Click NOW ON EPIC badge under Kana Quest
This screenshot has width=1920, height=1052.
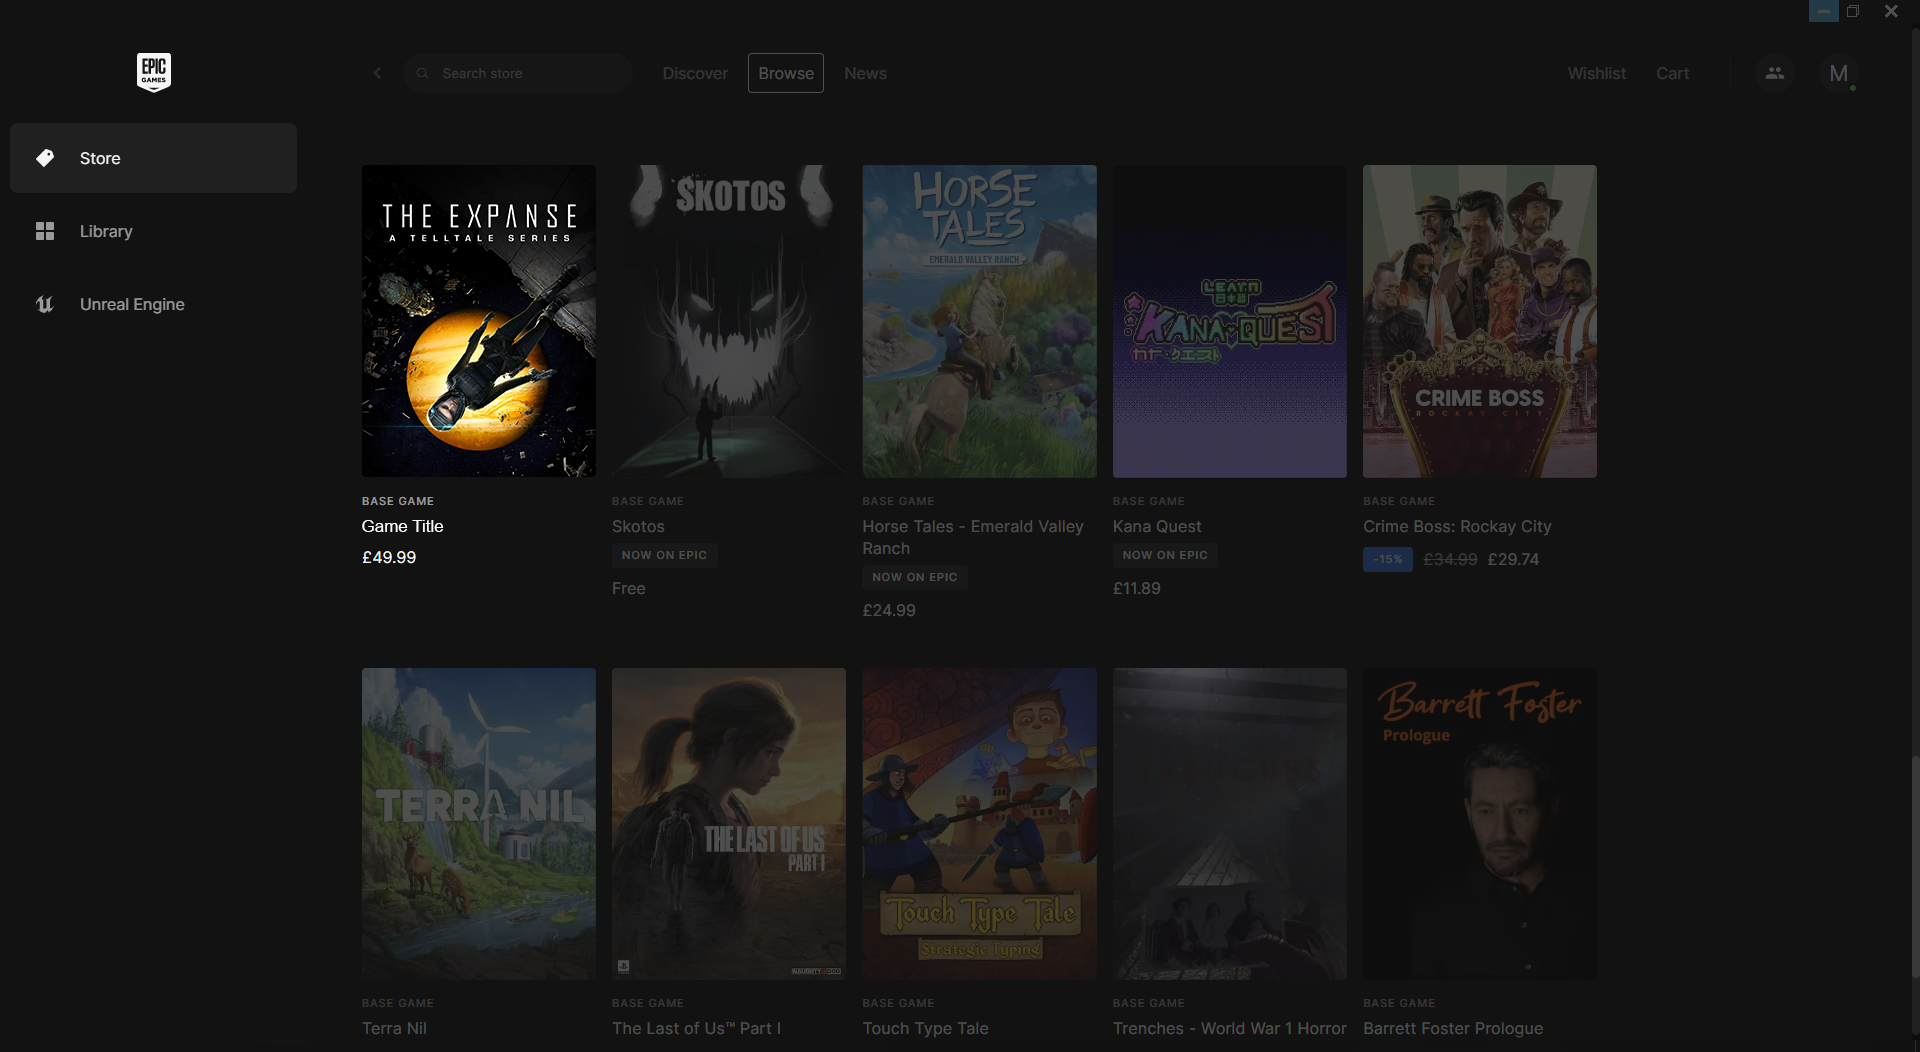(x=1165, y=555)
